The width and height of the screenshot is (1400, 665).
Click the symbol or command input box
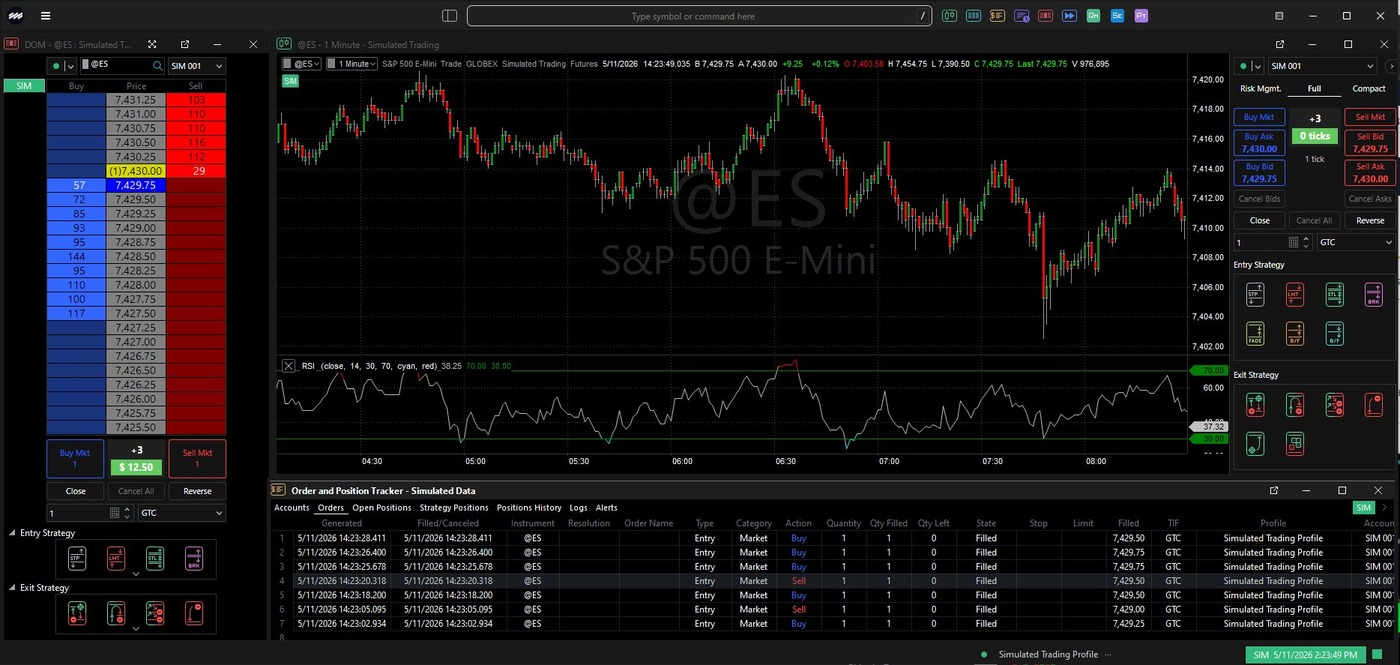pos(699,16)
